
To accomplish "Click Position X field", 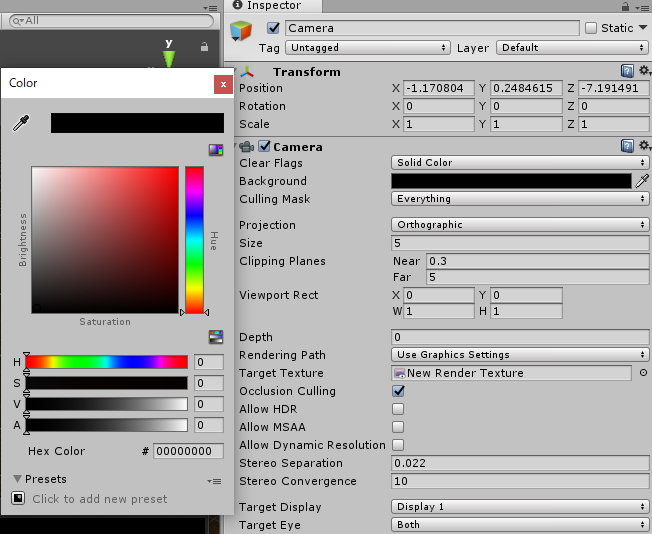I will (x=438, y=88).
